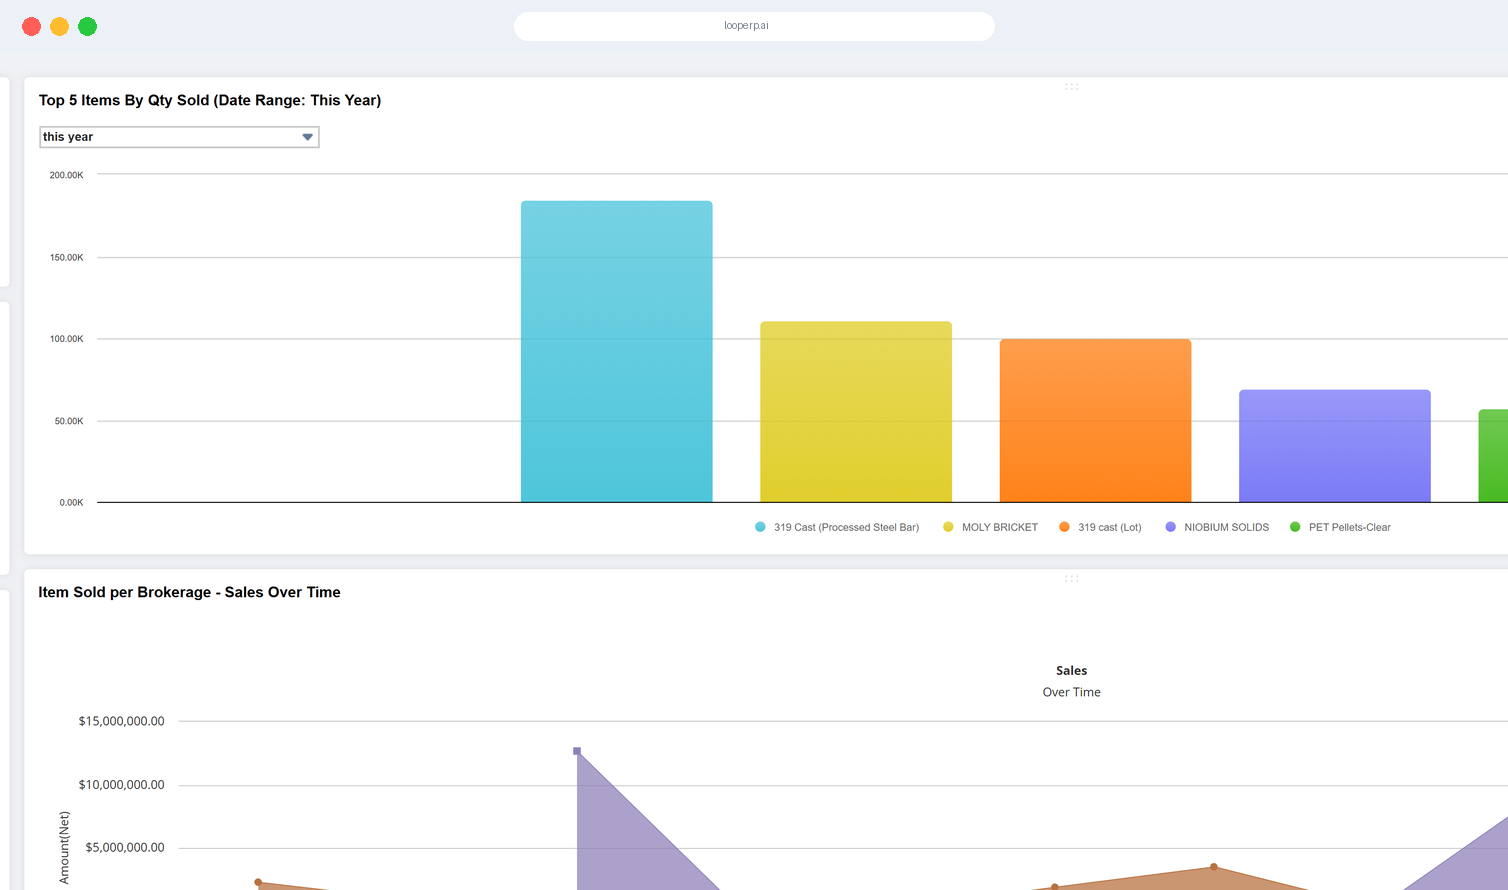Screen dimensions: 1508x890
Task: Open the "this year" date range dropdown
Action: pyautogui.click(x=179, y=137)
